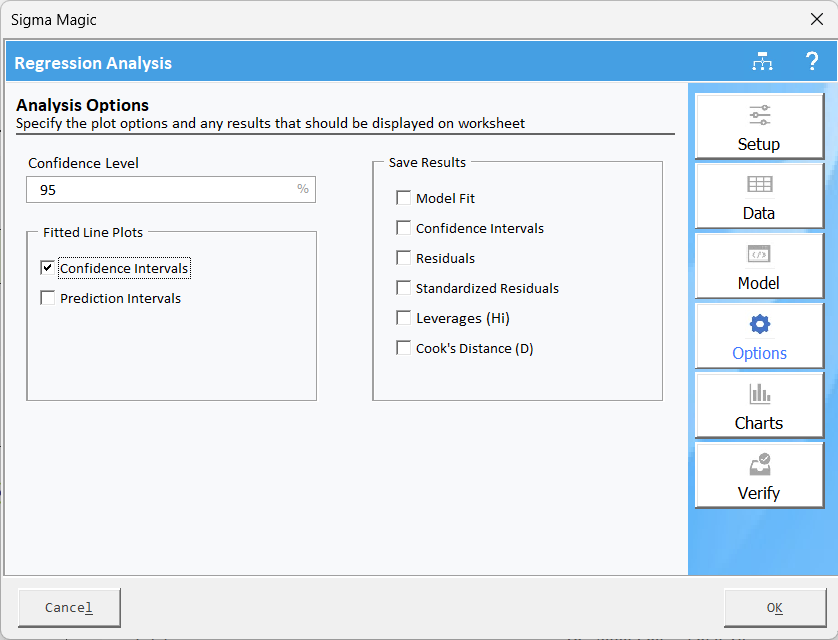Go to the Setup tab
The height and width of the screenshot is (640, 838).
(759, 127)
